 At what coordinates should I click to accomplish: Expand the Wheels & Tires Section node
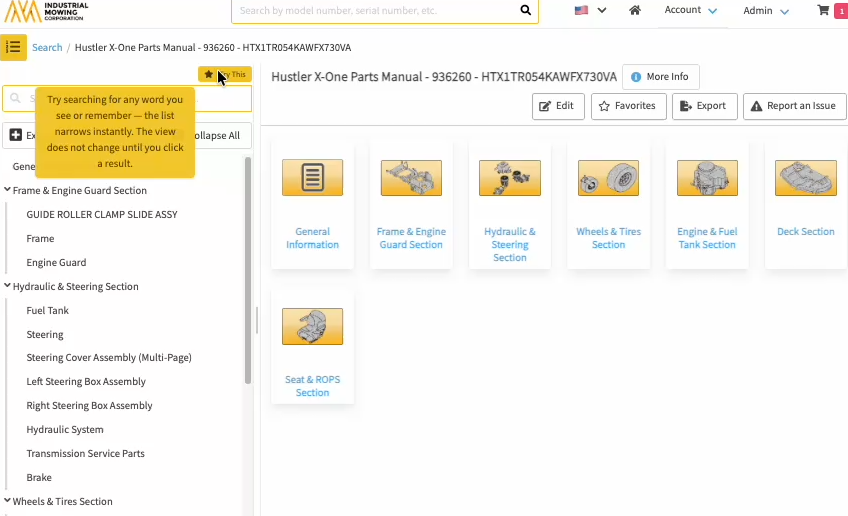[8, 501]
